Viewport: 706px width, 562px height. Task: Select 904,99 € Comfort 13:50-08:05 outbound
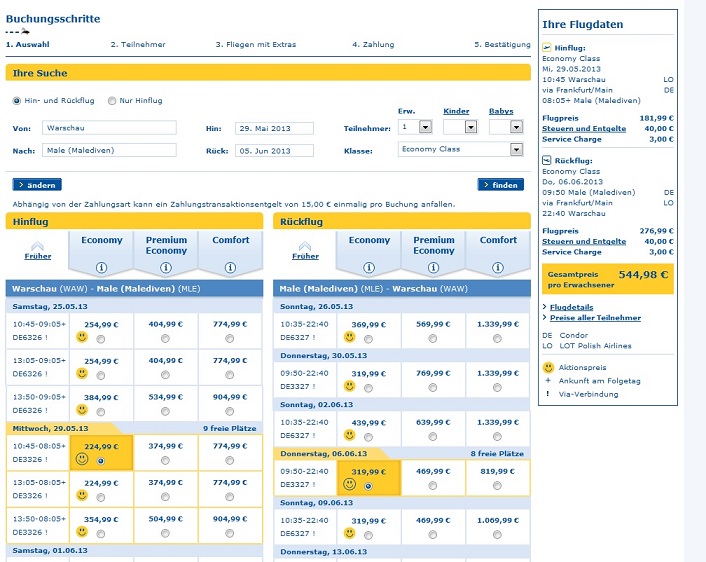pyautogui.click(x=230, y=533)
